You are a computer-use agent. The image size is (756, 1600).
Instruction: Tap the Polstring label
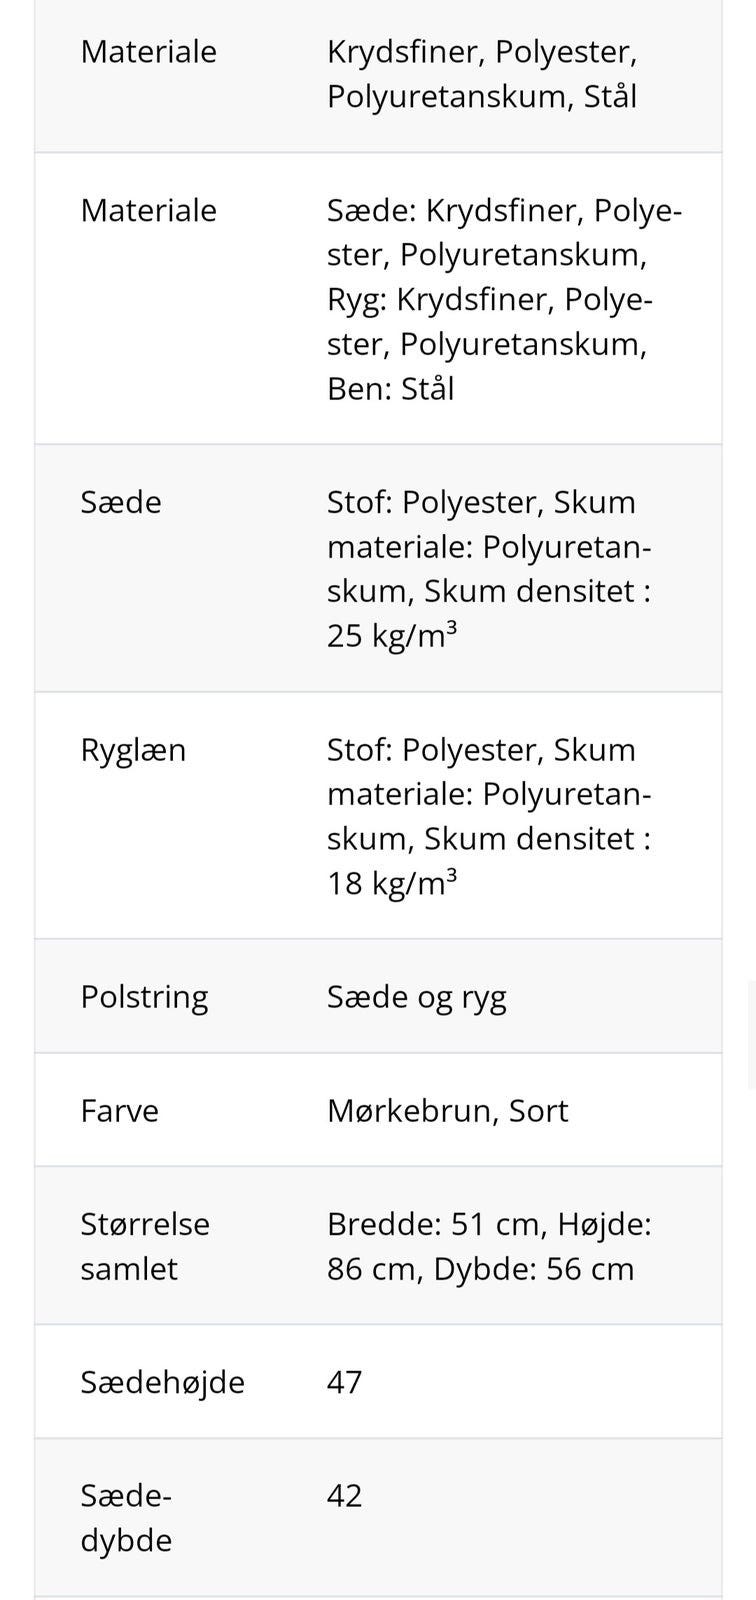[x=144, y=997]
